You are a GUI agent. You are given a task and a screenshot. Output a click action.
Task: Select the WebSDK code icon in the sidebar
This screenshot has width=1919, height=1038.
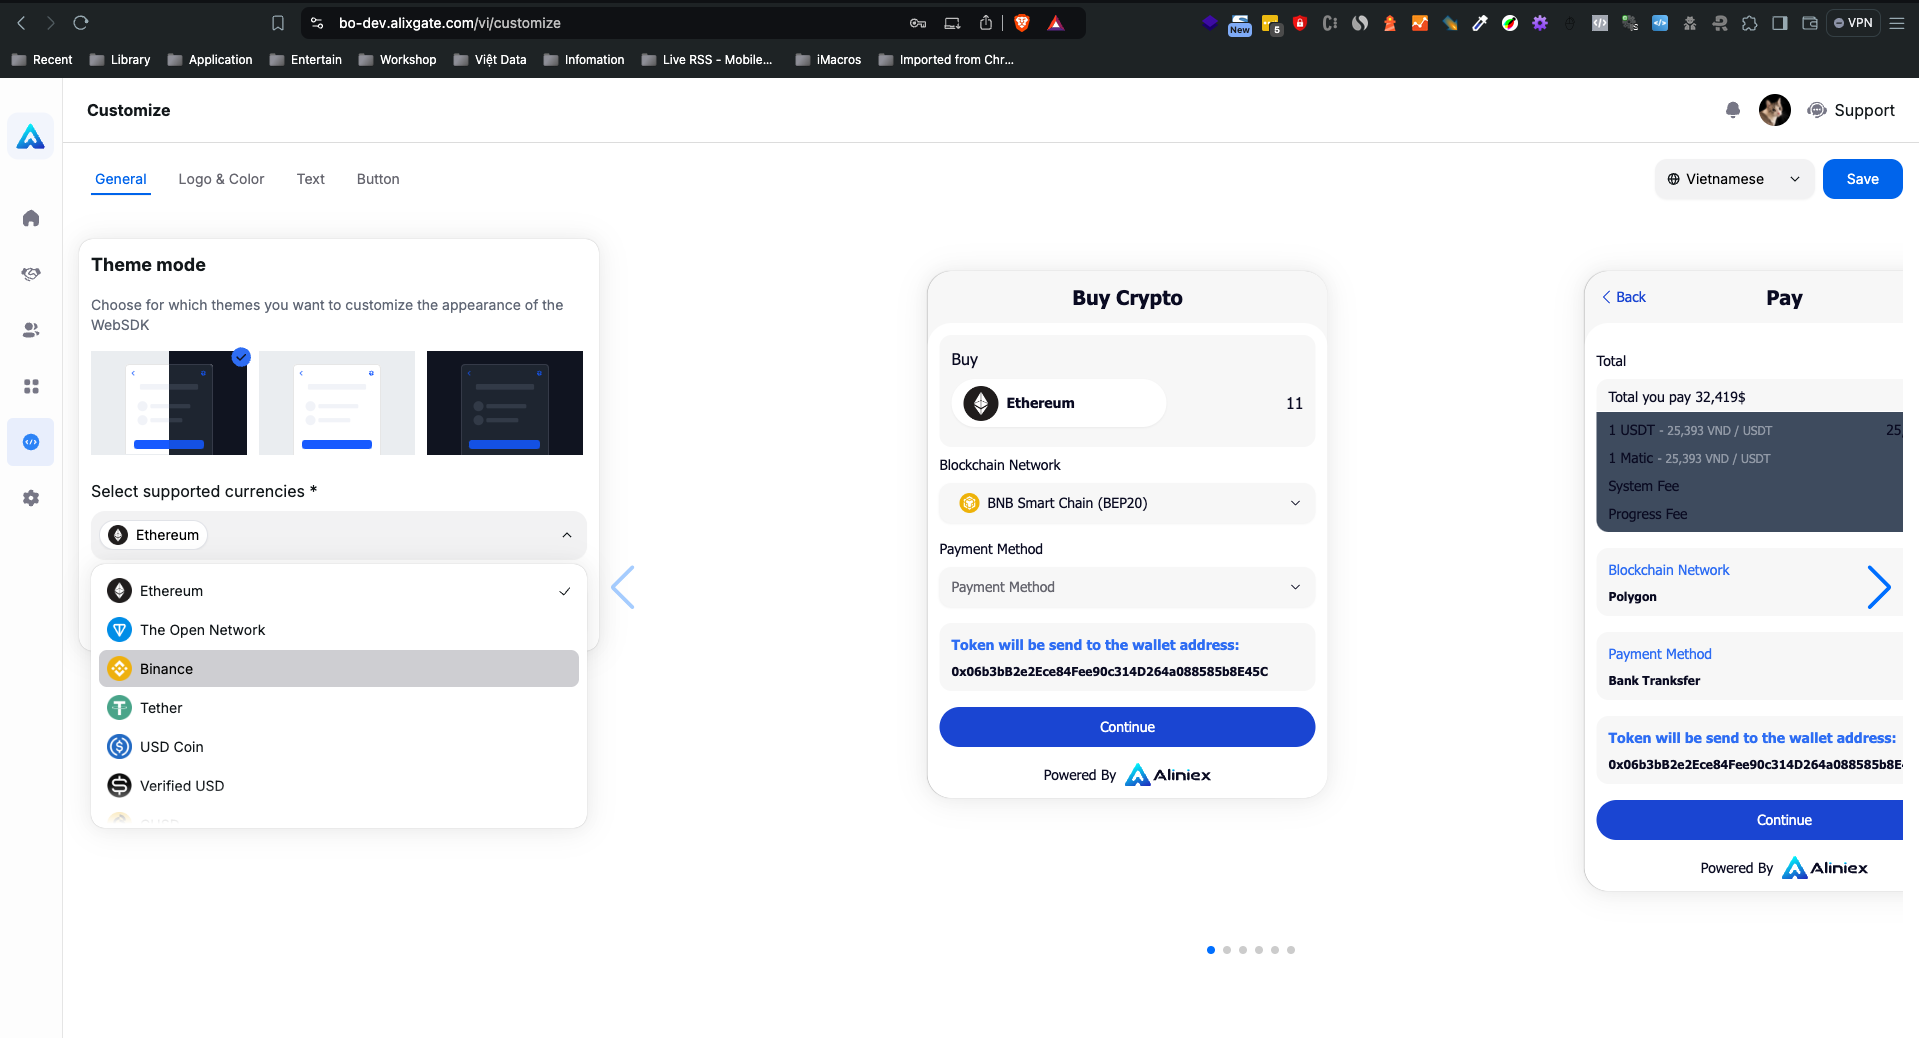31,441
